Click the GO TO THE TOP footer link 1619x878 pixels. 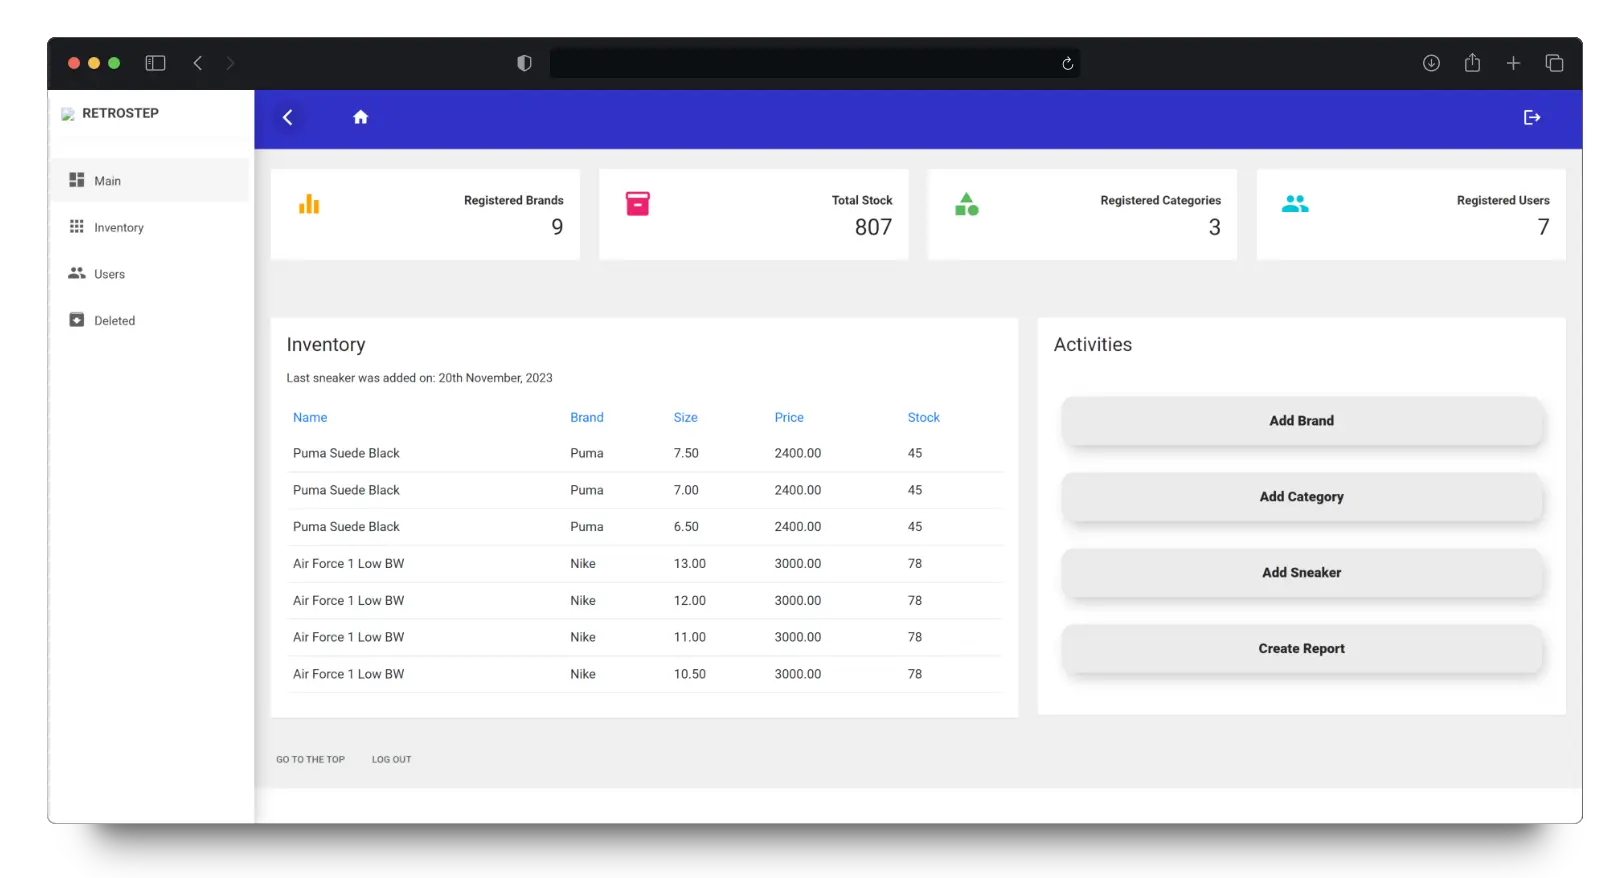click(x=310, y=760)
